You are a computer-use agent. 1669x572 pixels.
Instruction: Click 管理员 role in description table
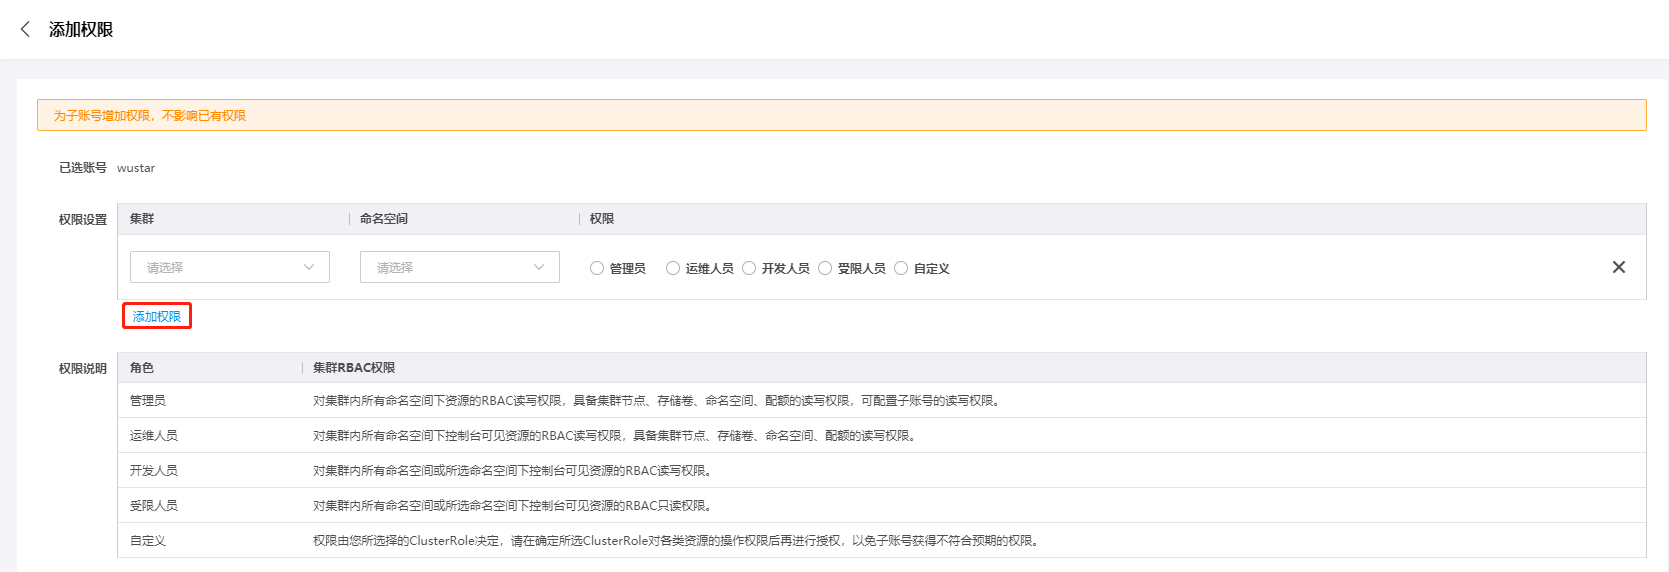pos(148,401)
